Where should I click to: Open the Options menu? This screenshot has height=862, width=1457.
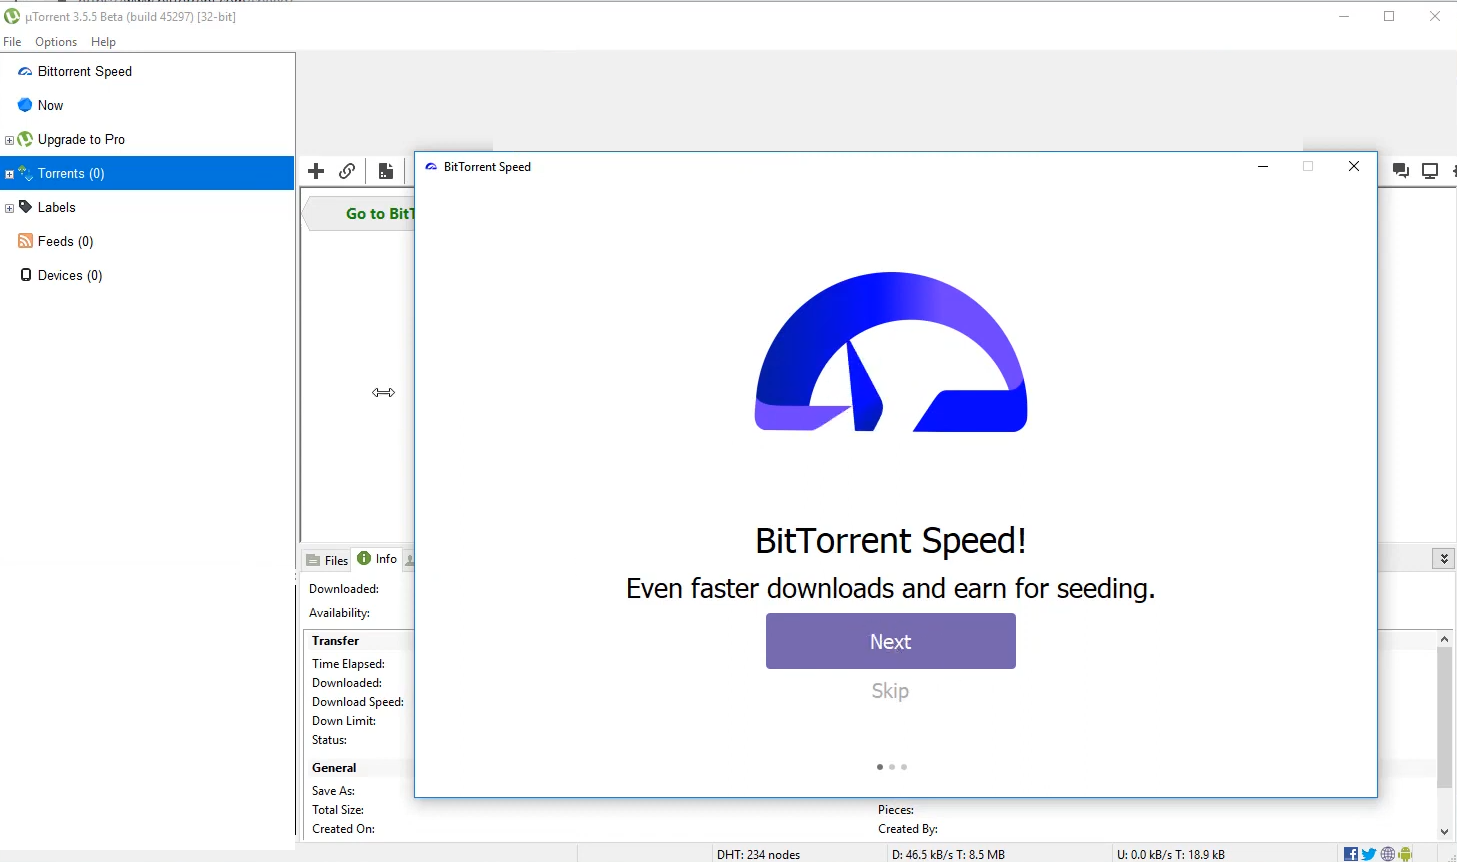pyautogui.click(x=56, y=42)
